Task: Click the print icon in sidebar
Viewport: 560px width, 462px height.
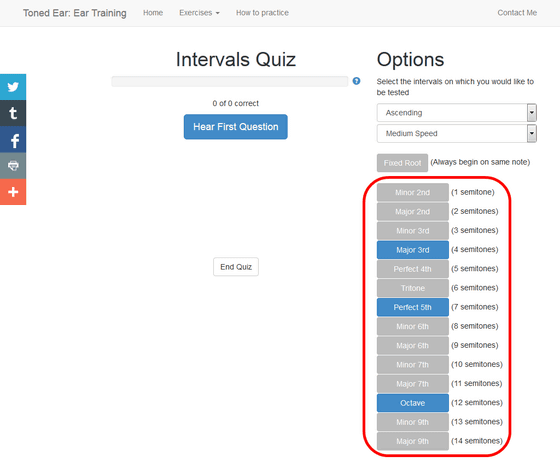Action: [13, 166]
